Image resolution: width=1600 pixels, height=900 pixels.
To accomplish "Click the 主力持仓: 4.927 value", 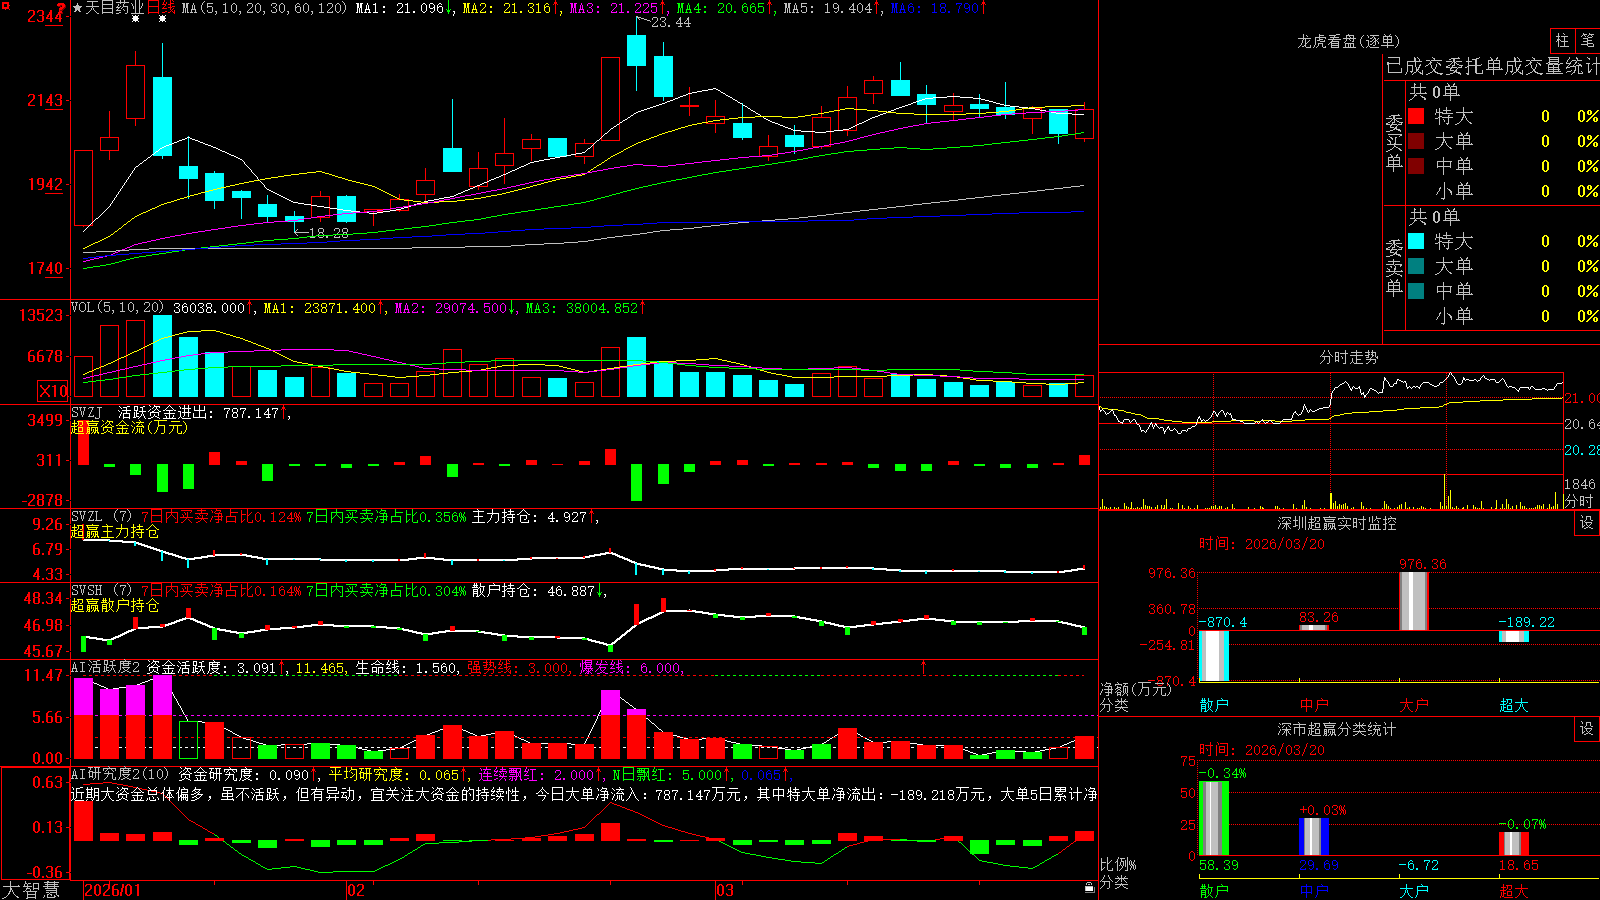I will (528, 517).
